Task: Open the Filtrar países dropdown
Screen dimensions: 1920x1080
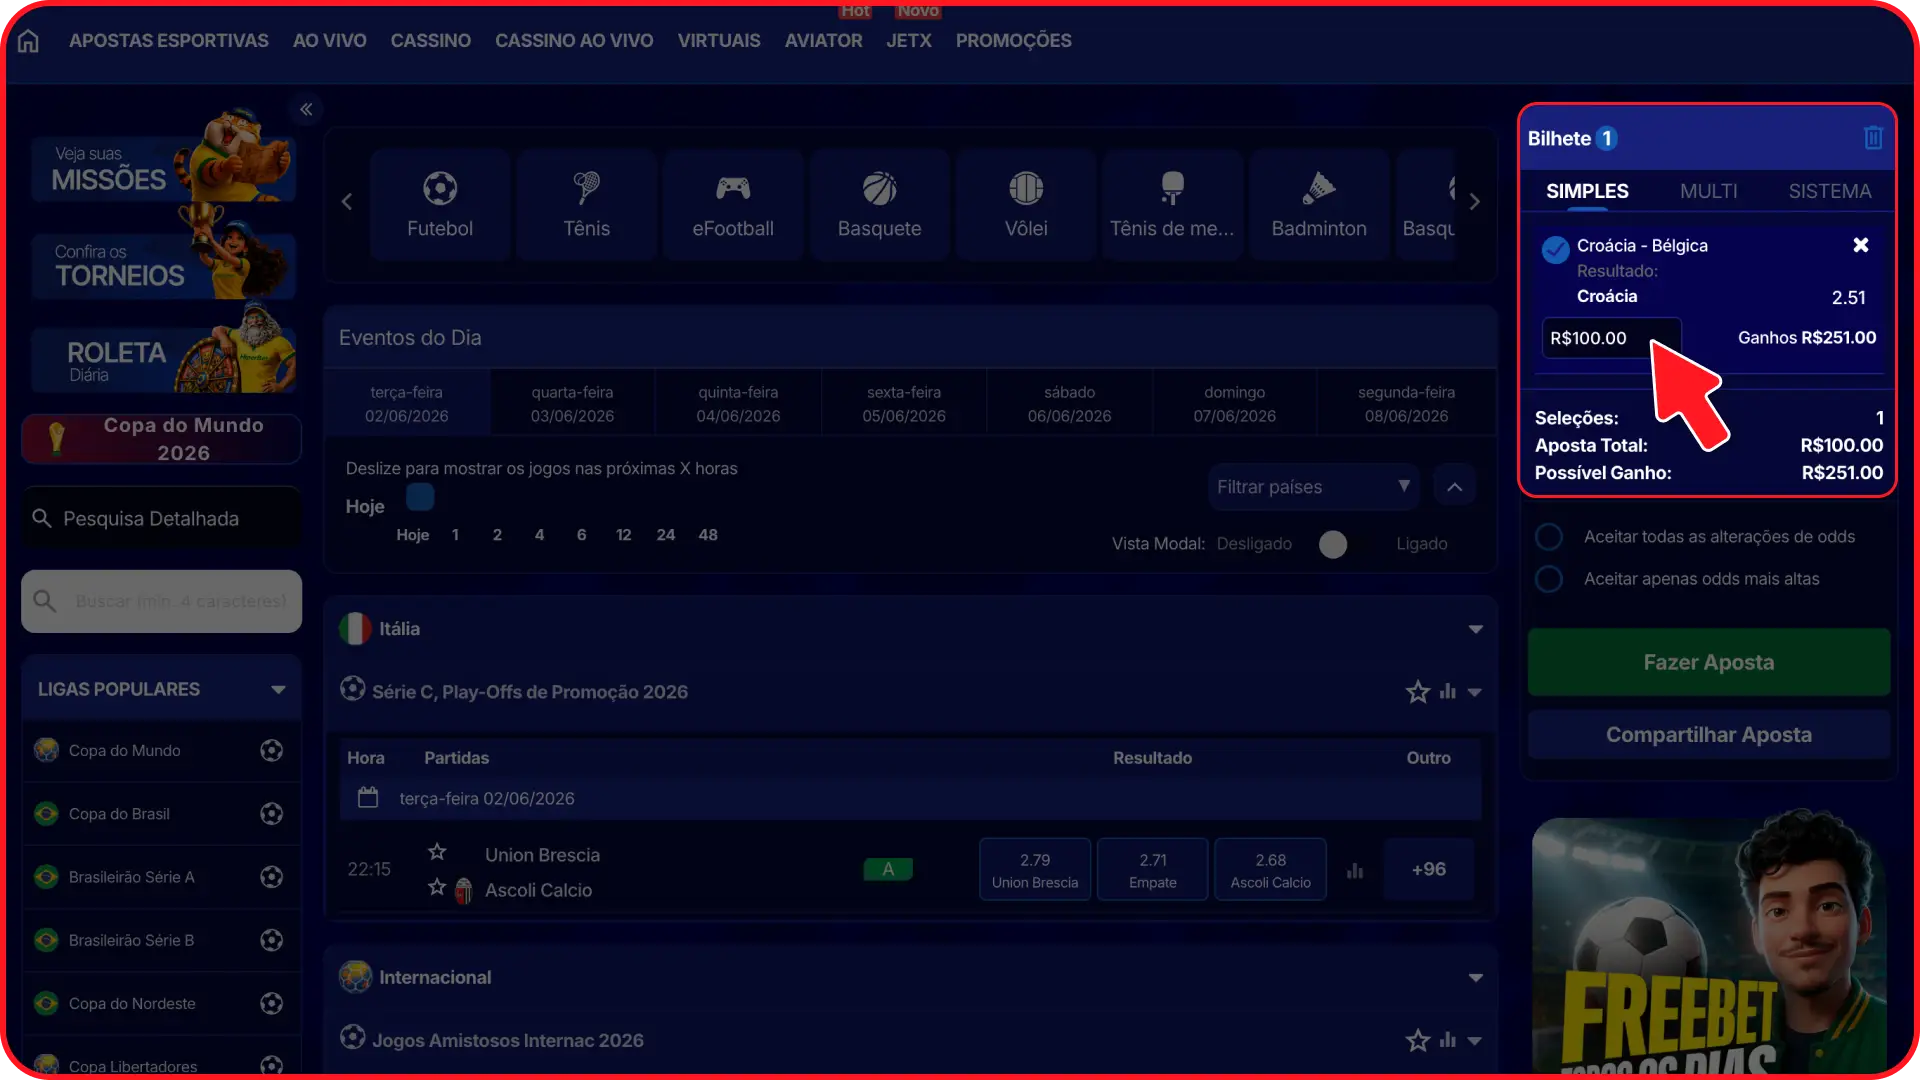Action: click(x=1314, y=487)
